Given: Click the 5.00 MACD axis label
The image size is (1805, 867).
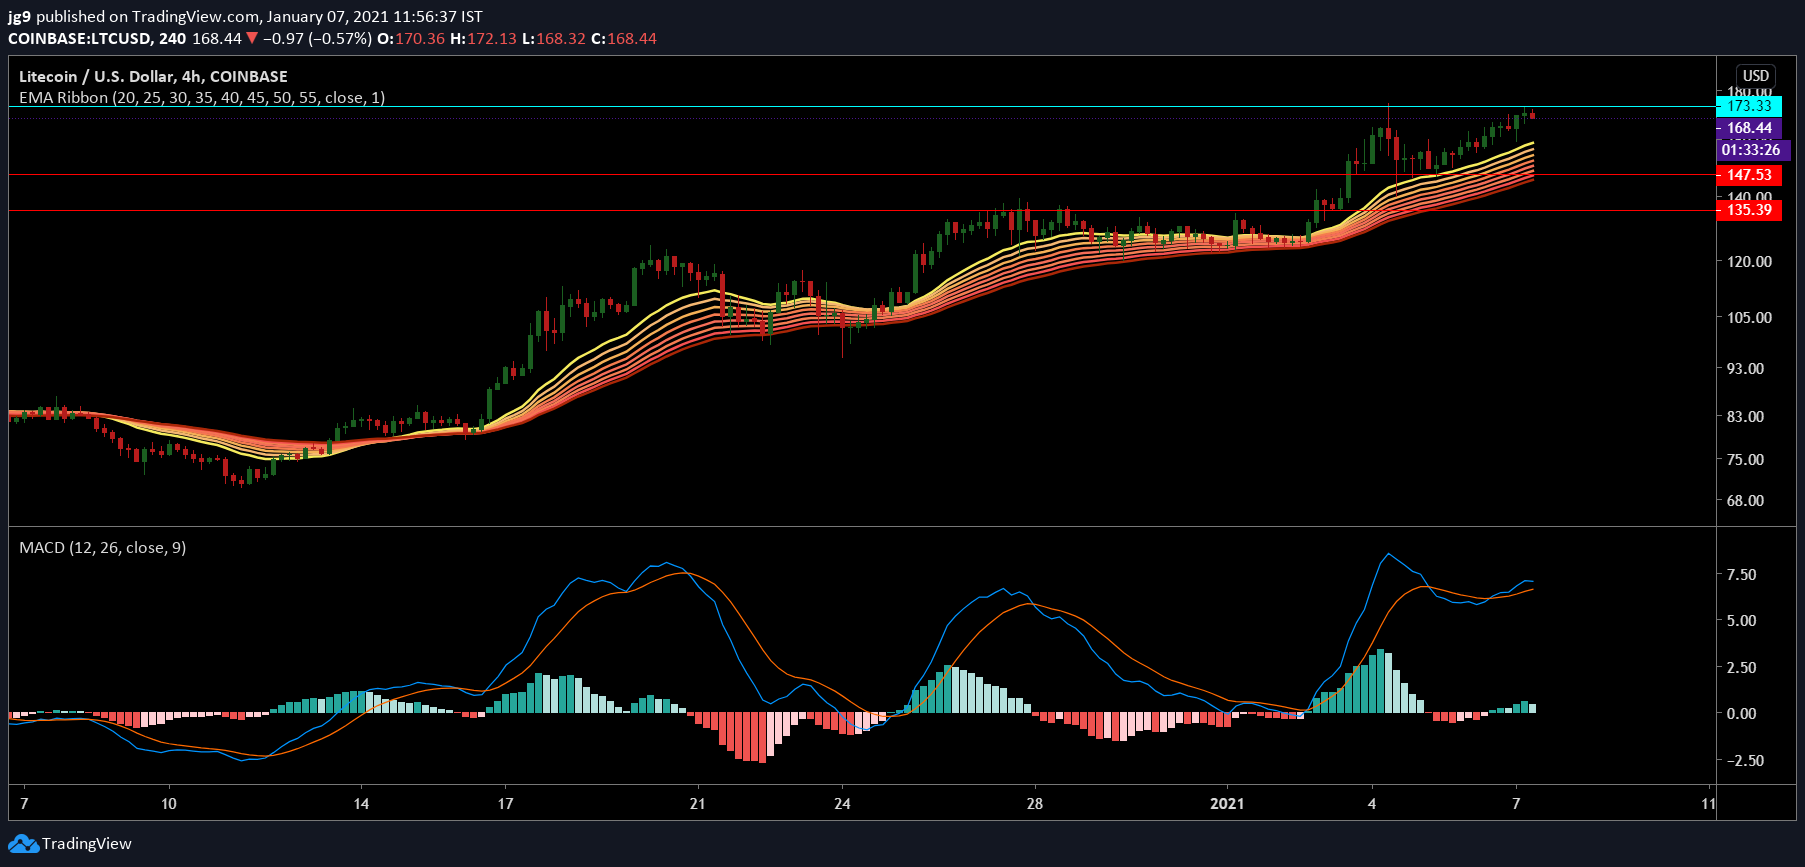Looking at the screenshot, I should pyautogui.click(x=1741, y=621).
